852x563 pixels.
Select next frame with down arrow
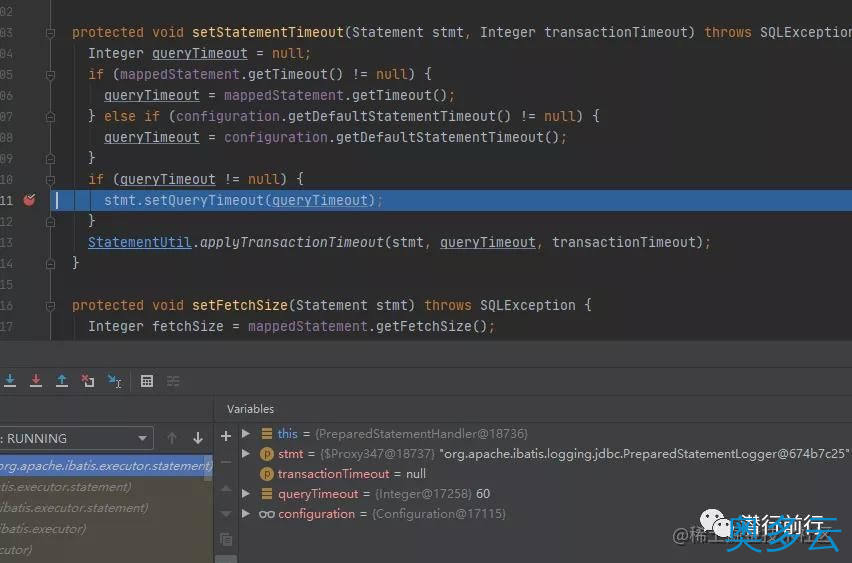tap(198, 438)
